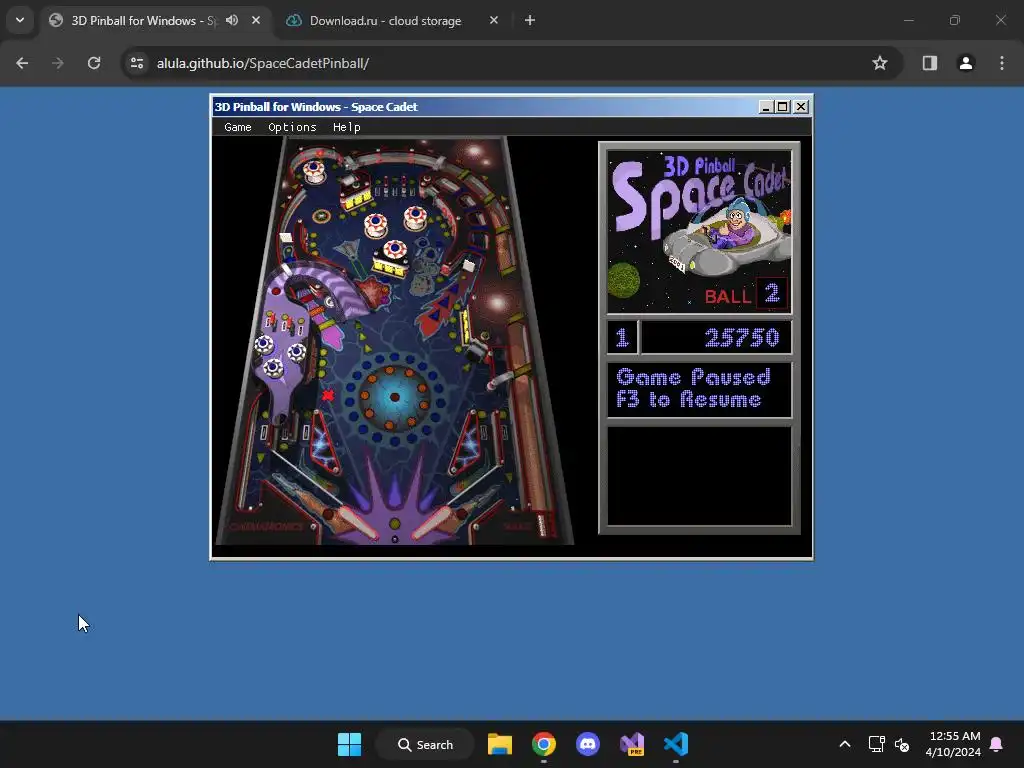The image size is (1024, 768).
Task: Reload the pinball page
Action: point(94,63)
